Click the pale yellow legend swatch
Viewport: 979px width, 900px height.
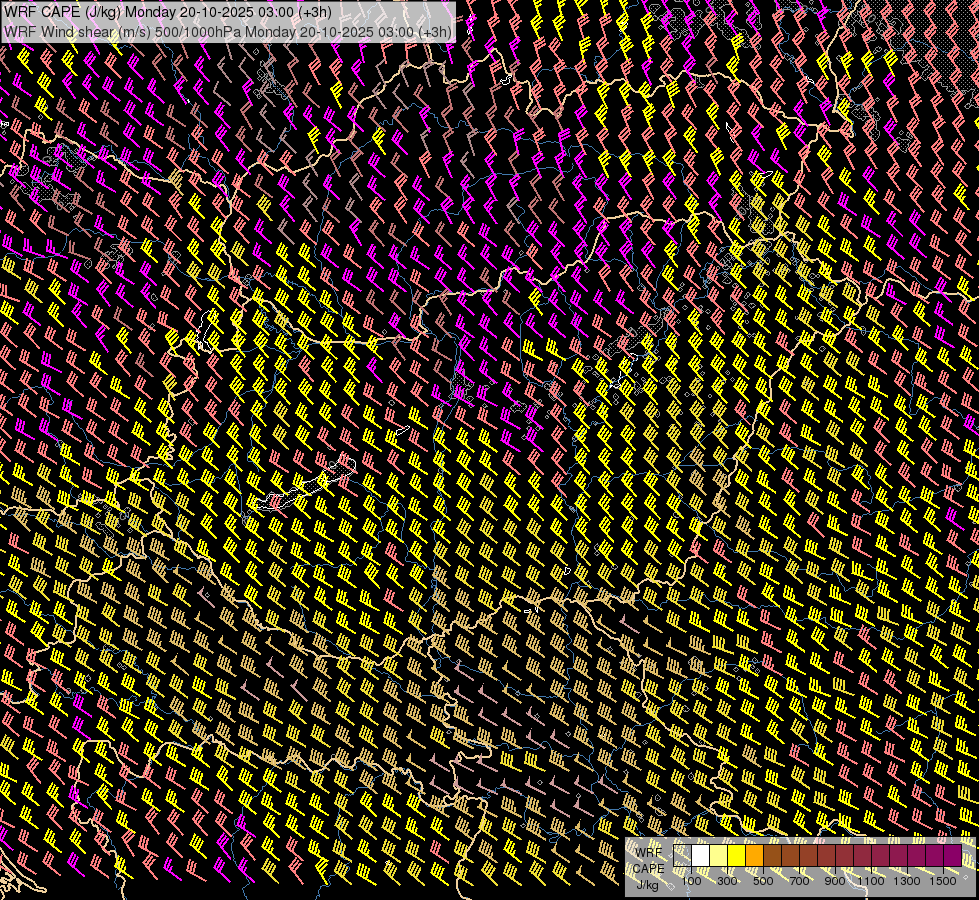[719, 856]
